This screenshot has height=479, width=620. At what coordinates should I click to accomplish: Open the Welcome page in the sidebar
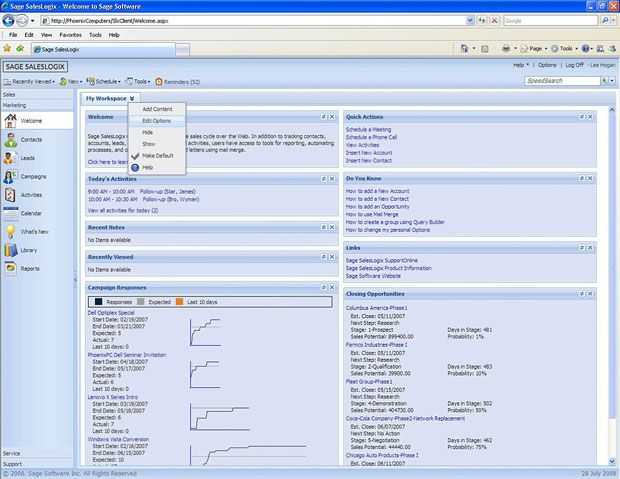tap(37, 121)
